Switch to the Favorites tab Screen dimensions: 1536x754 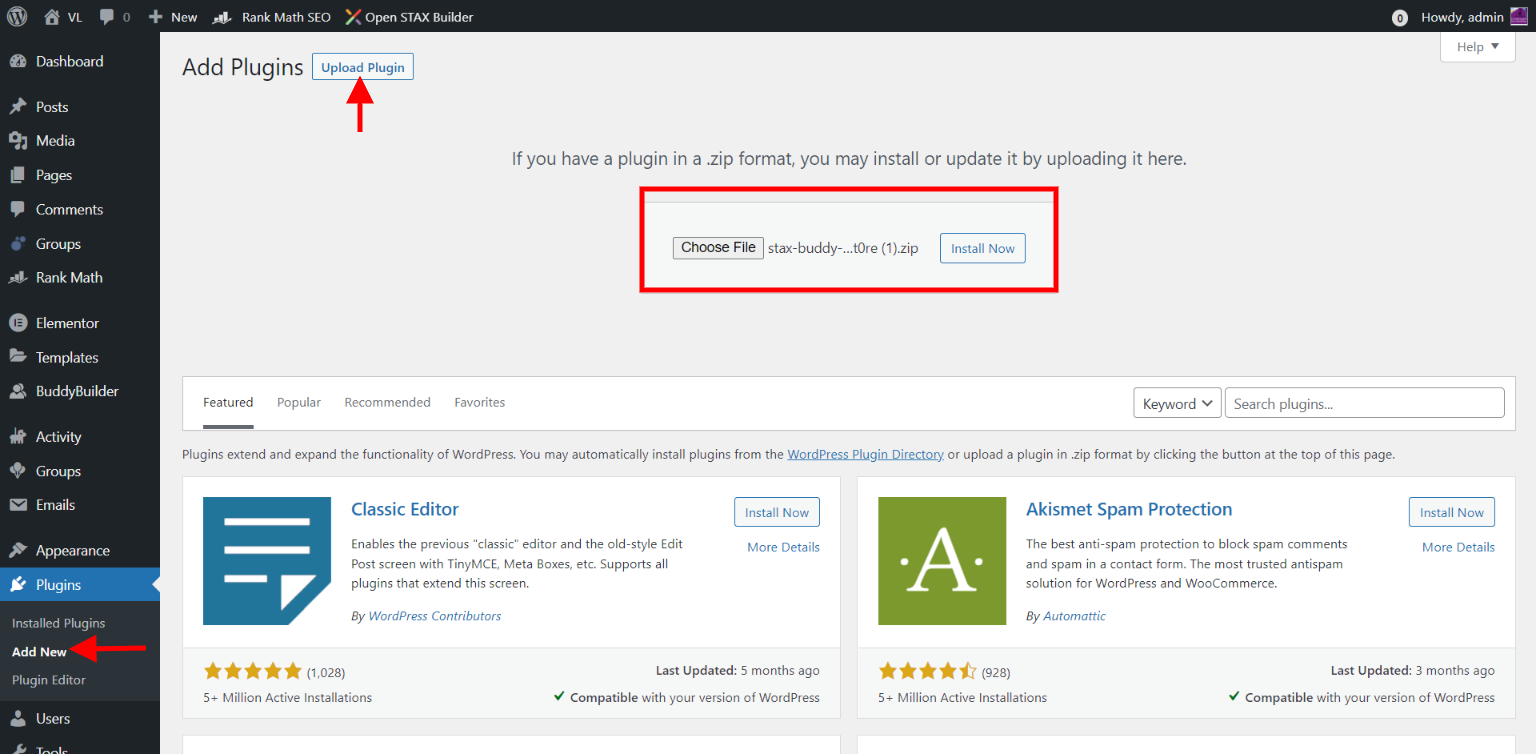point(480,402)
